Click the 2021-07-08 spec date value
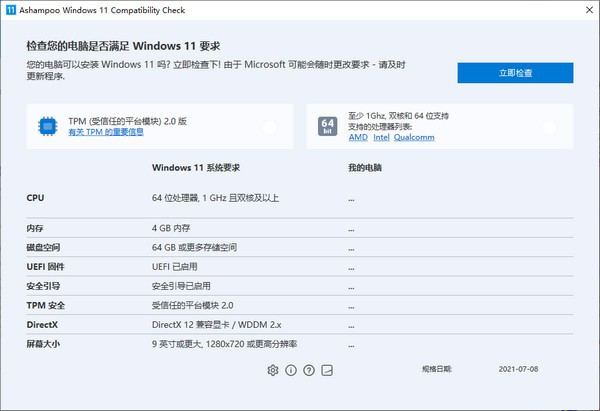The image size is (600, 411). 518,369
